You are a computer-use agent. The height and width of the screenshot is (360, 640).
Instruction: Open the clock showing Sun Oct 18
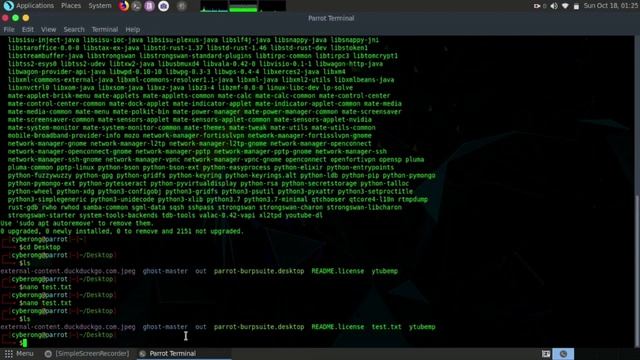611,6
